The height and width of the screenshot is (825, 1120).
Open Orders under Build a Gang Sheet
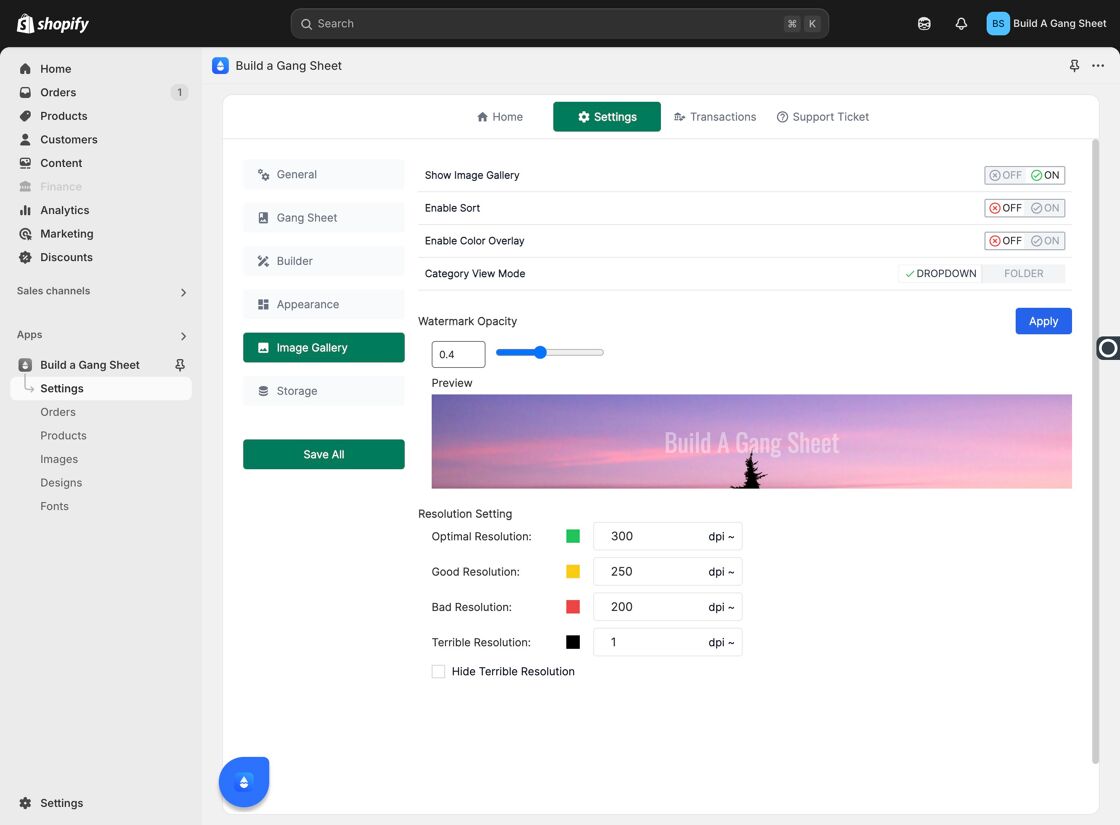(58, 412)
